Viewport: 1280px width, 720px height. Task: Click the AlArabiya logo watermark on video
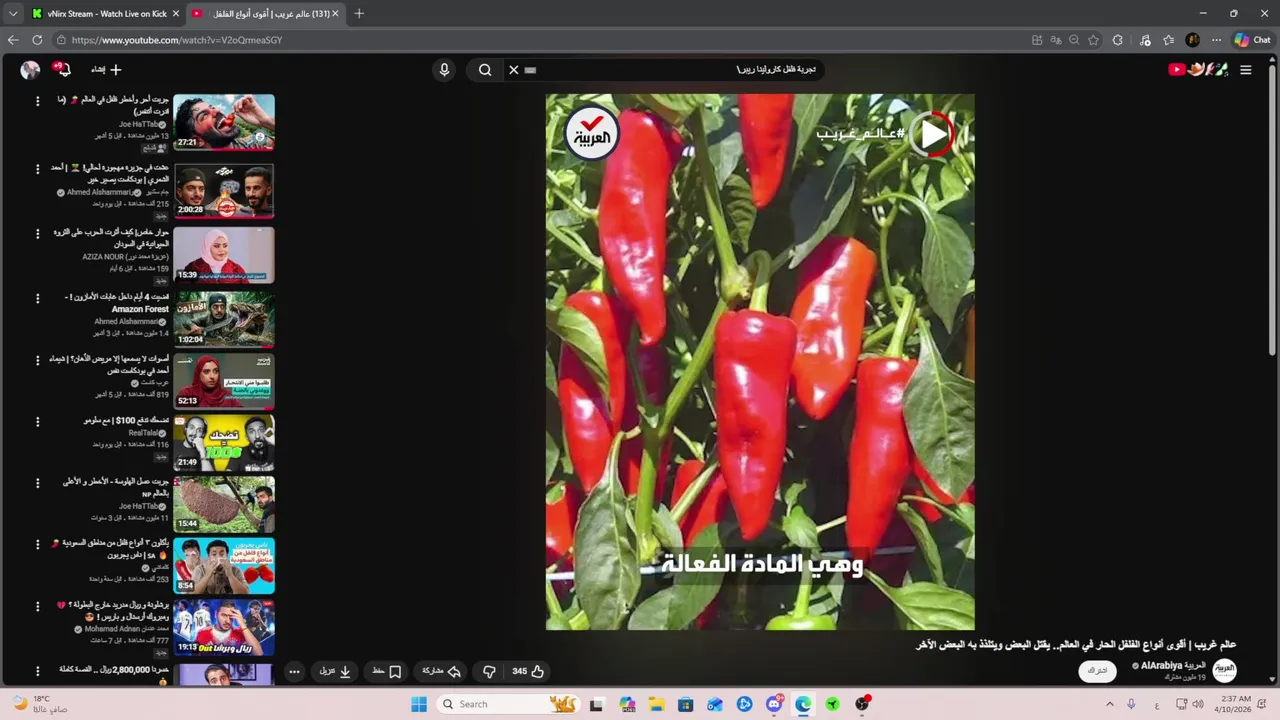click(592, 133)
